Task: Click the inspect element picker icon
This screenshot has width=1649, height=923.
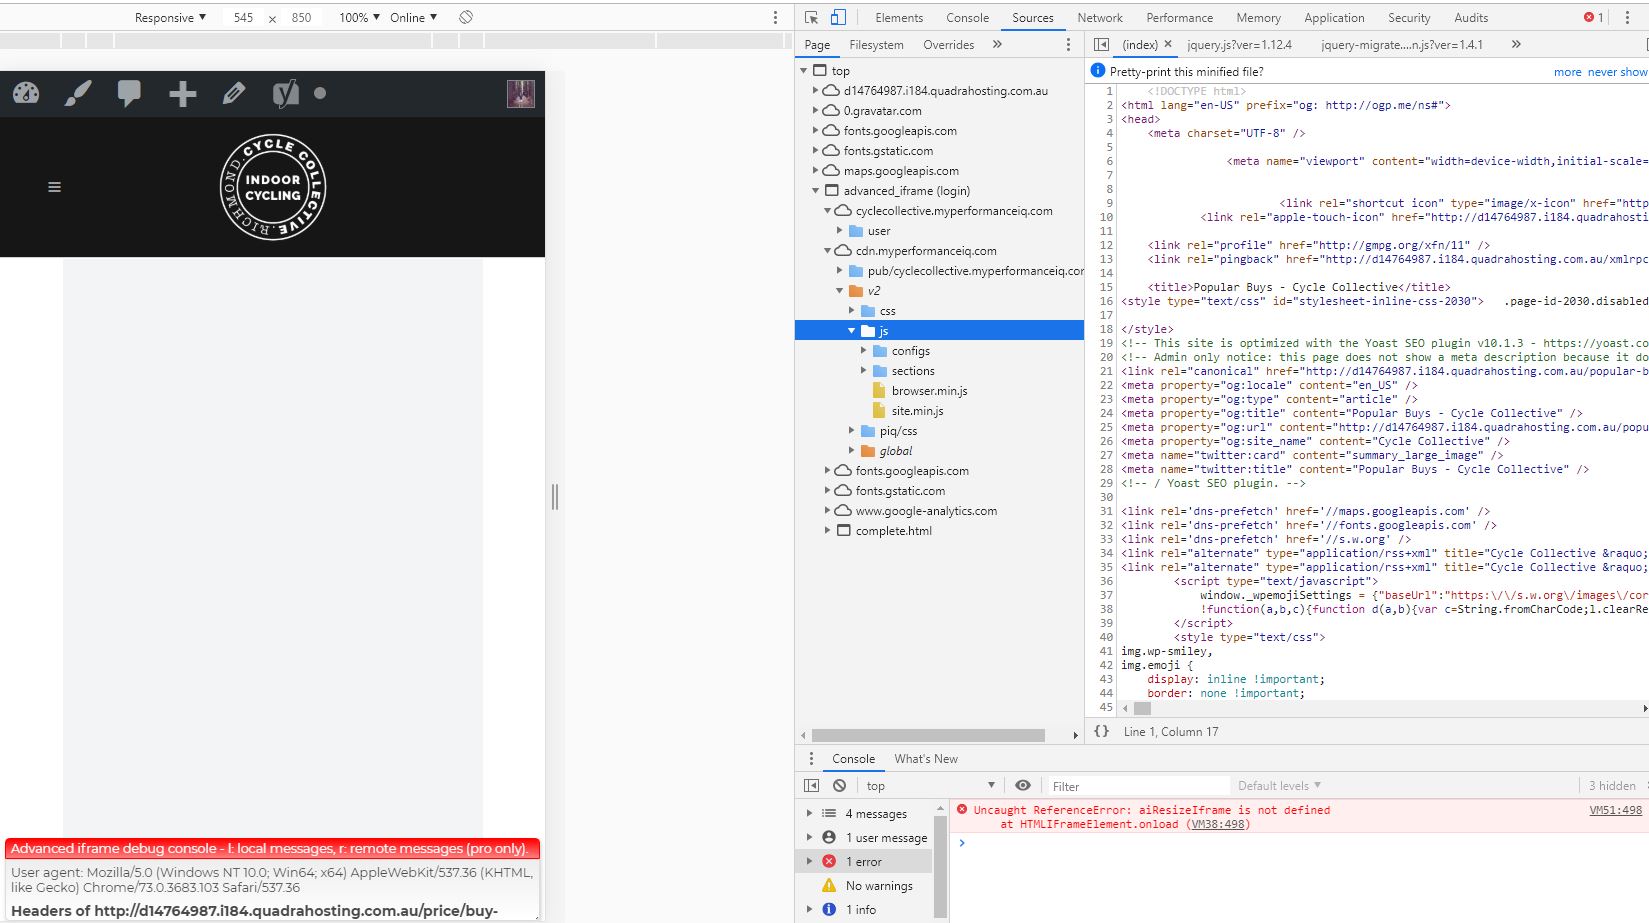Action: tap(811, 18)
